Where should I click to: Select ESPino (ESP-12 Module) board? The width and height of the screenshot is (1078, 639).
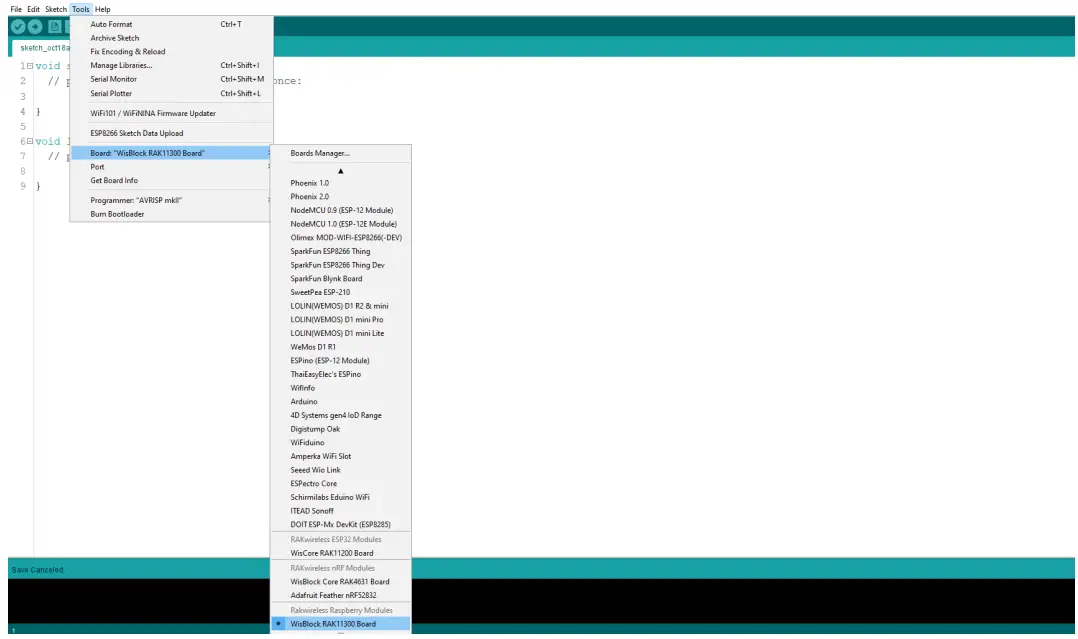click(x=341, y=361)
